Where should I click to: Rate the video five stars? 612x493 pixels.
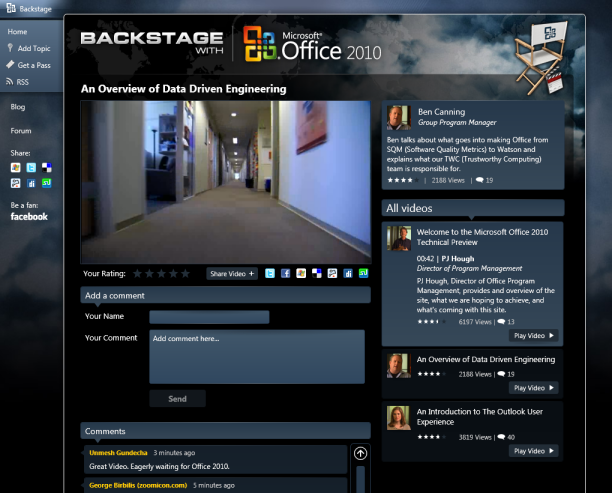coord(186,274)
